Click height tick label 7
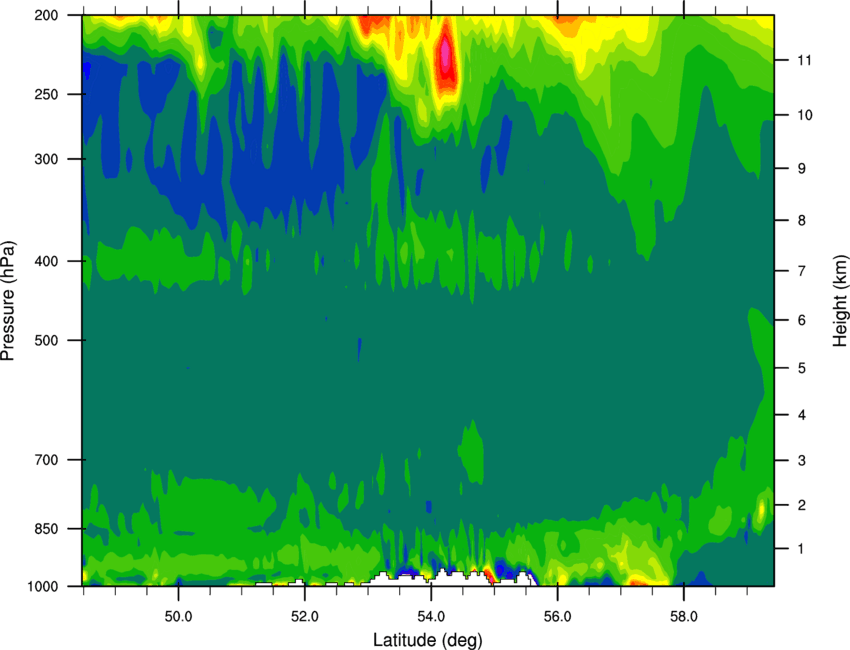 click(801, 271)
